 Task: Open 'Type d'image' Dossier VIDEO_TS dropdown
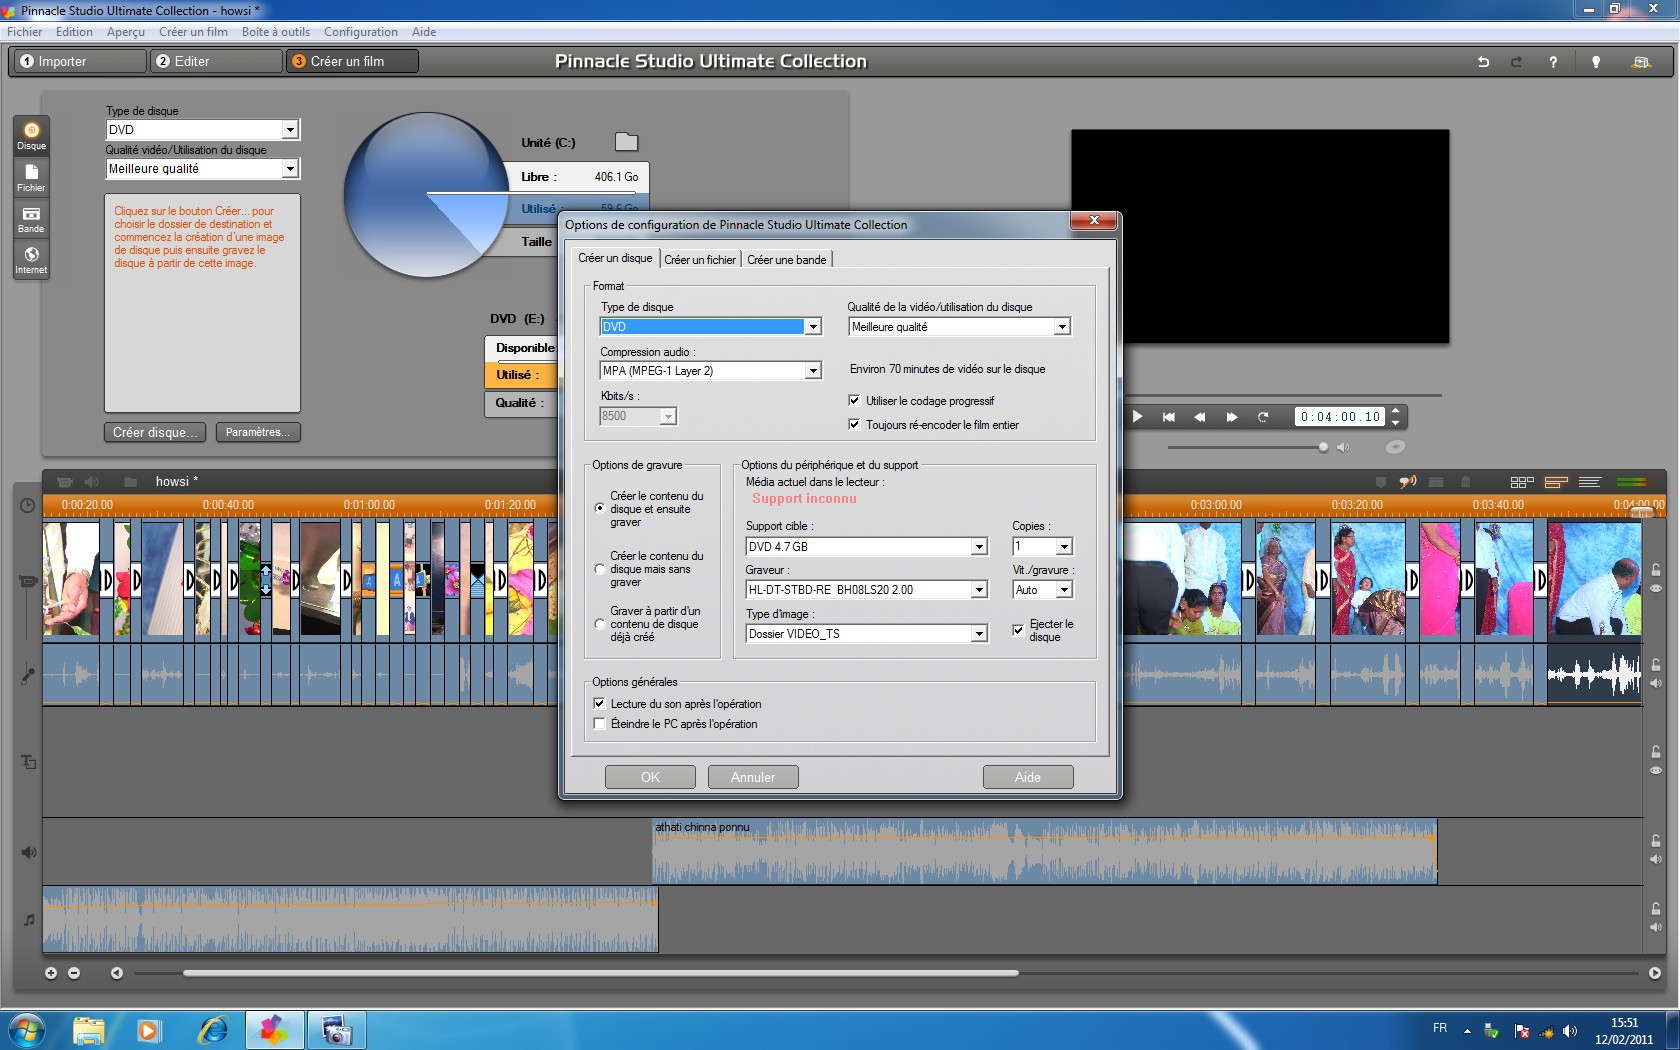tap(979, 634)
